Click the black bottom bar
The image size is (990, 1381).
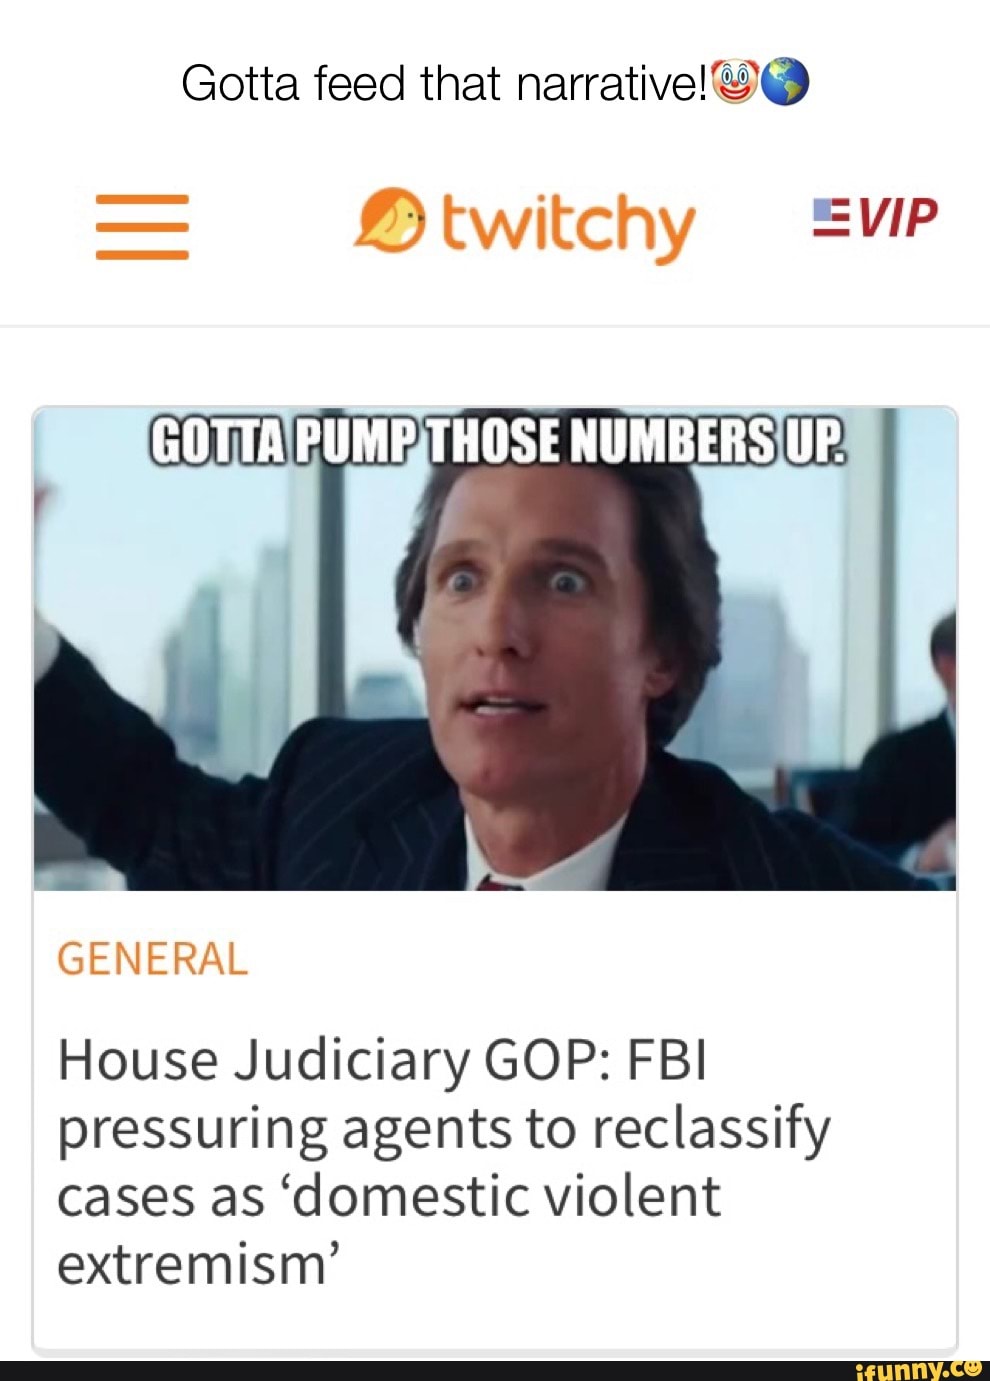tap(495, 1370)
